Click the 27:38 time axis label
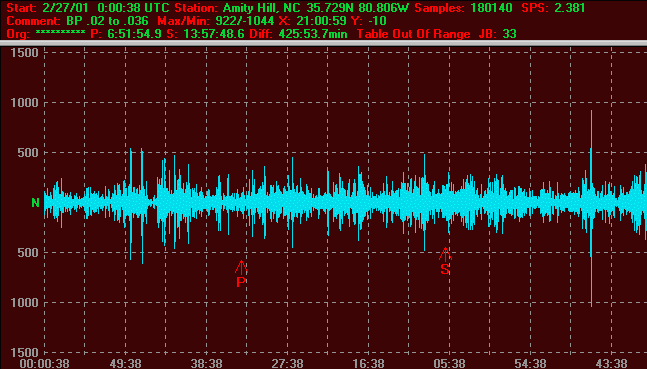647x369 pixels. pyautogui.click(x=287, y=364)
